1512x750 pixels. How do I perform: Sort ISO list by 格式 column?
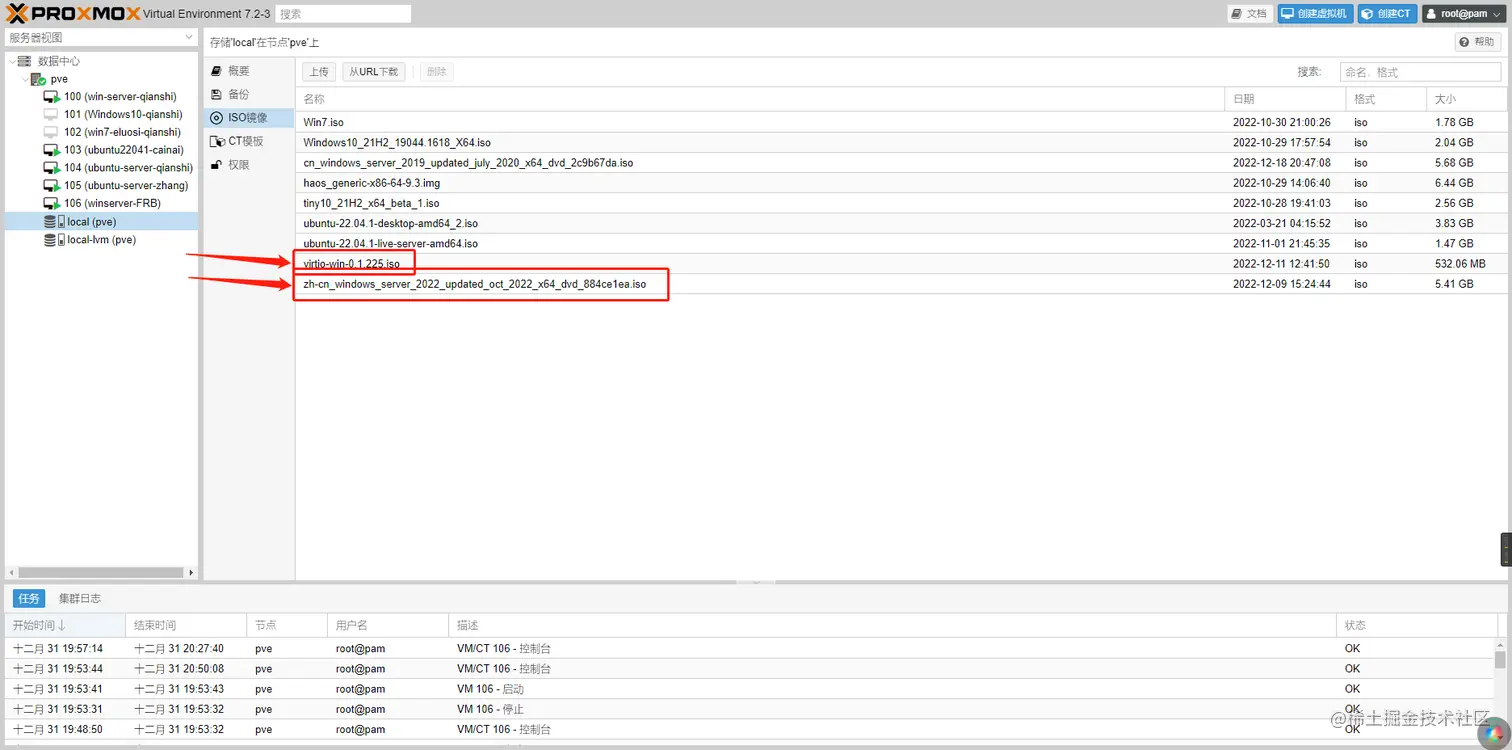pos(1386,99)
